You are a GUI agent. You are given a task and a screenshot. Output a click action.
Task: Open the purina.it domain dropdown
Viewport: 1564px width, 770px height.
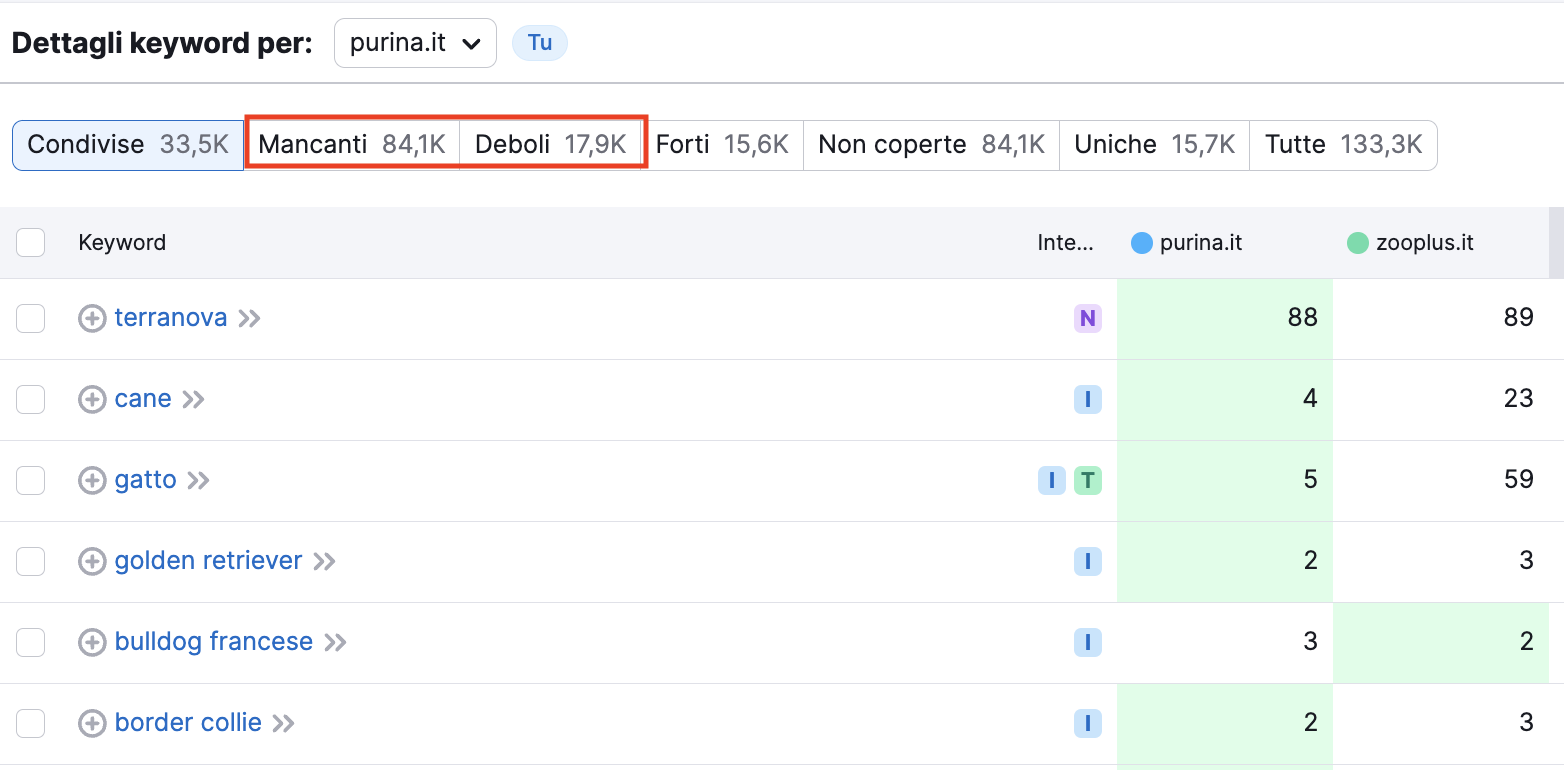(415, 43)
